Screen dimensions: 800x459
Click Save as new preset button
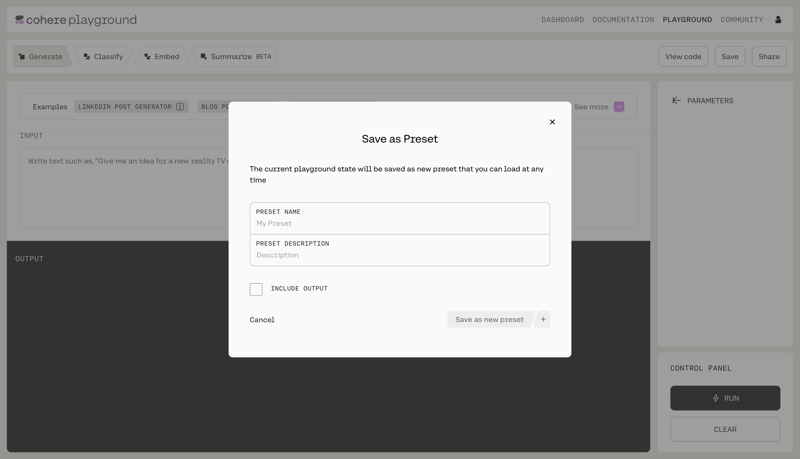click(489, 319)
